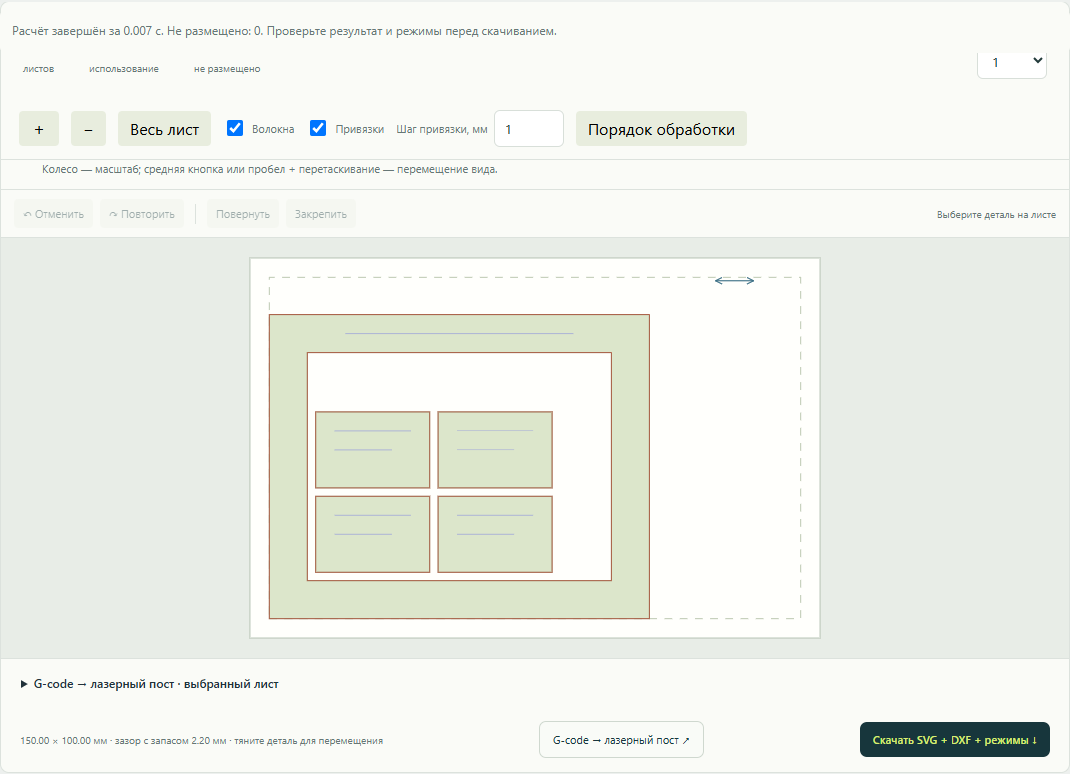Select the top-right small rectangle part
This screenshot has width=1070, height=774.
[x=495, y=450]
